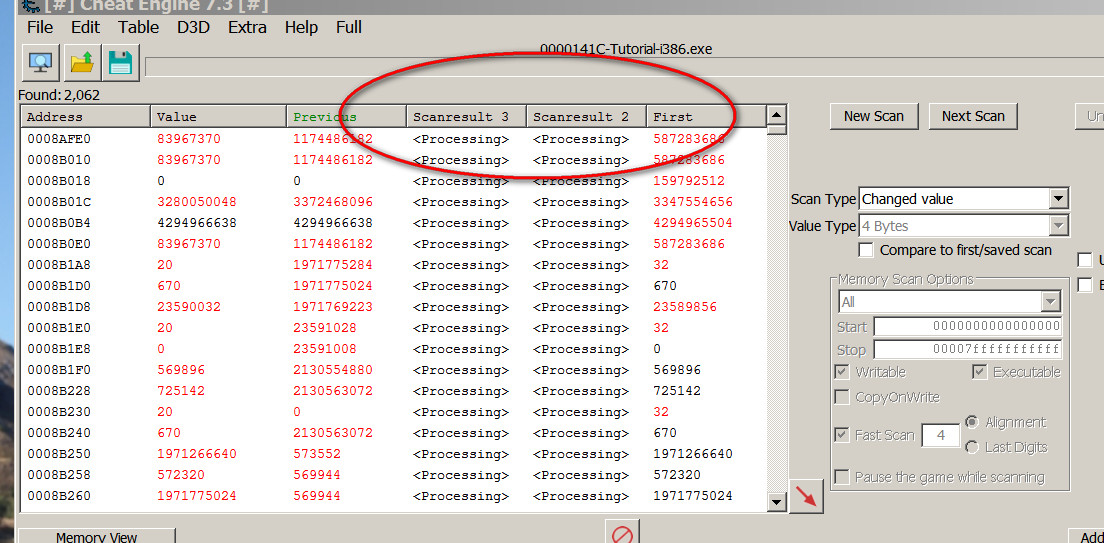Screen dimensions: 1104x543
Task: Open the Scan Type dropdown
Action: click(1058, 199)
